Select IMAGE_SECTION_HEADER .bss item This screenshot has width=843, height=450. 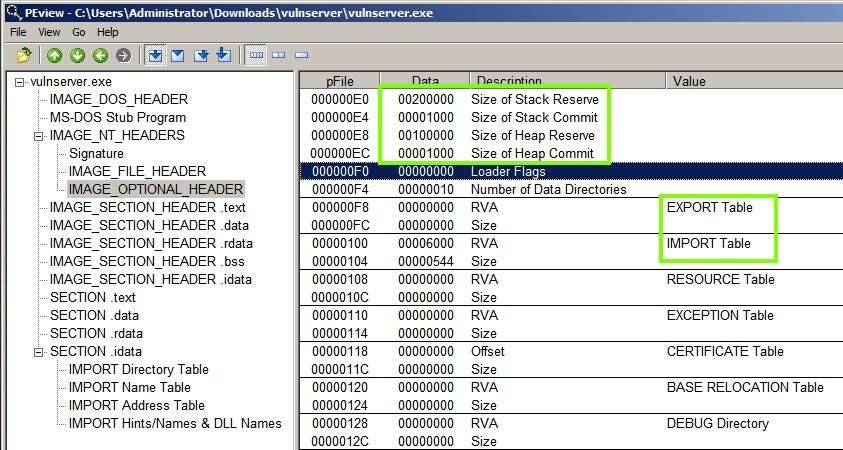click(x=147, y=261)
